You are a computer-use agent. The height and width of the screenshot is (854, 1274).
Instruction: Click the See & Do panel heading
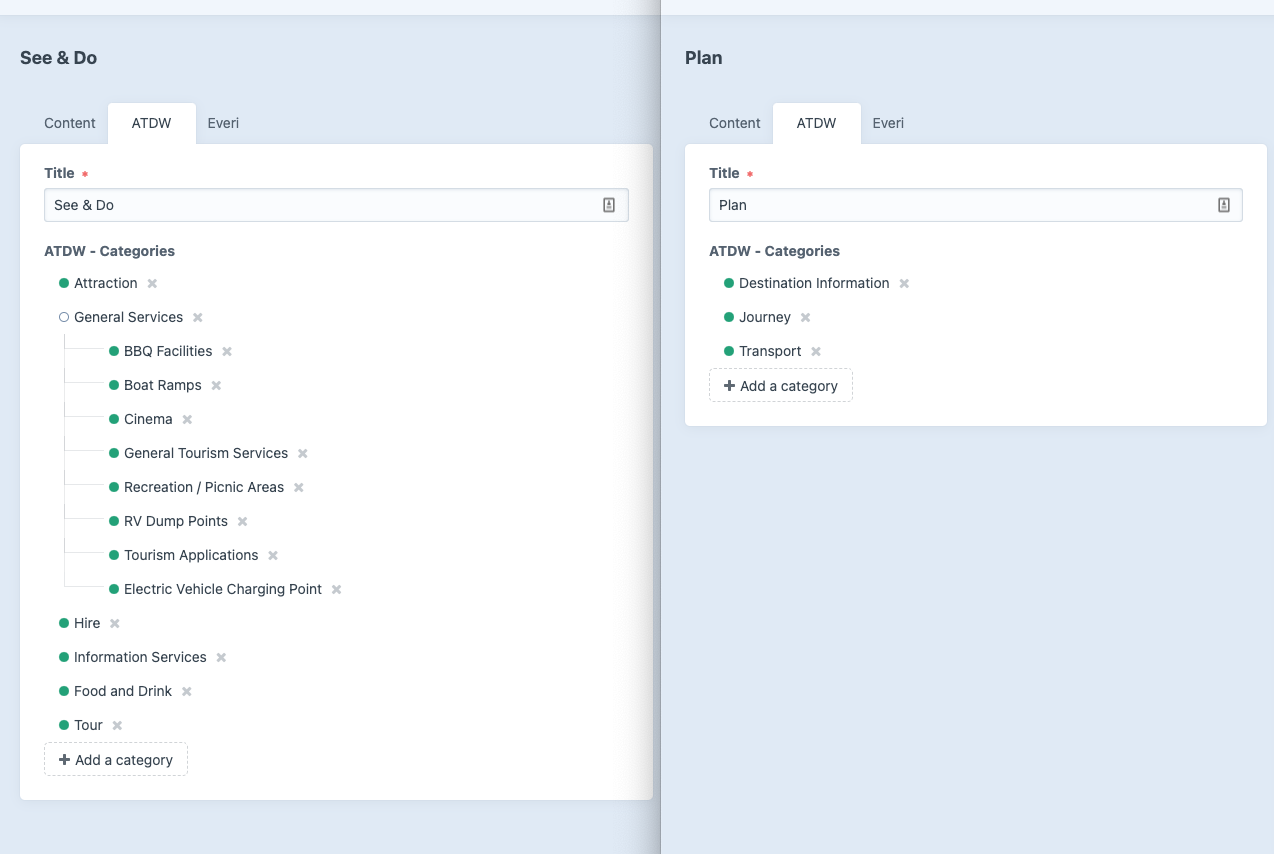pyautogui.click(x=58, y=58)
